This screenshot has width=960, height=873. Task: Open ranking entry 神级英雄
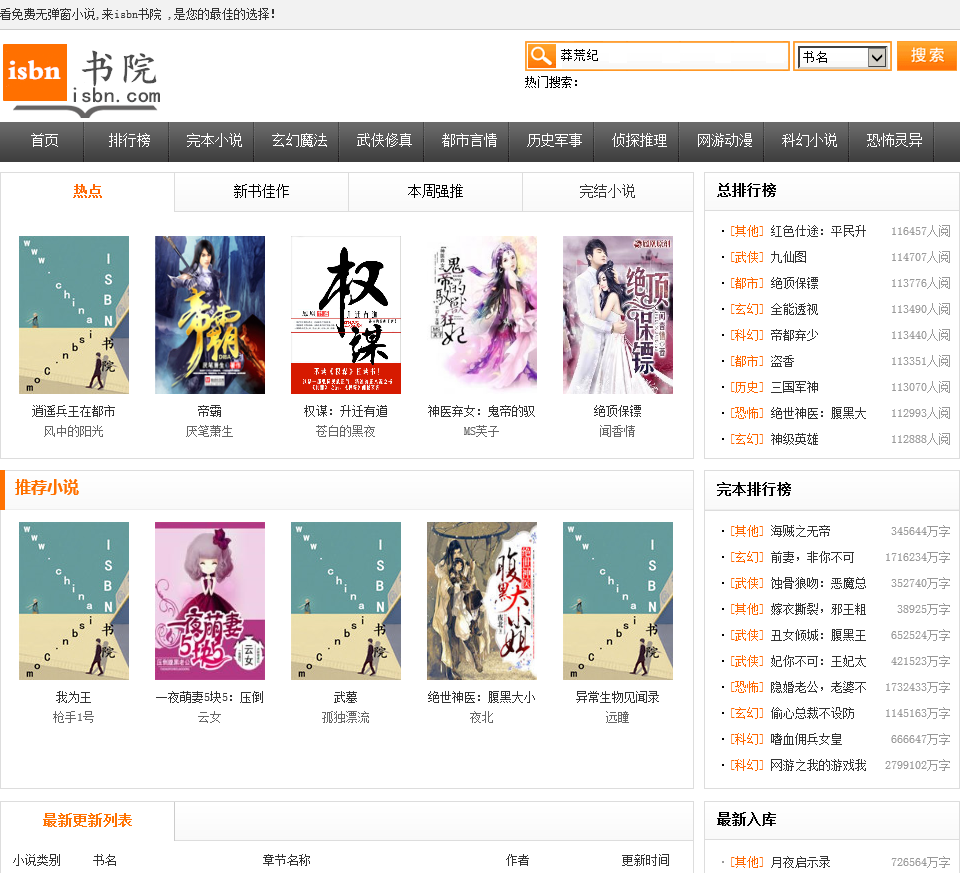pyautogui.click(x=794, y=440)
